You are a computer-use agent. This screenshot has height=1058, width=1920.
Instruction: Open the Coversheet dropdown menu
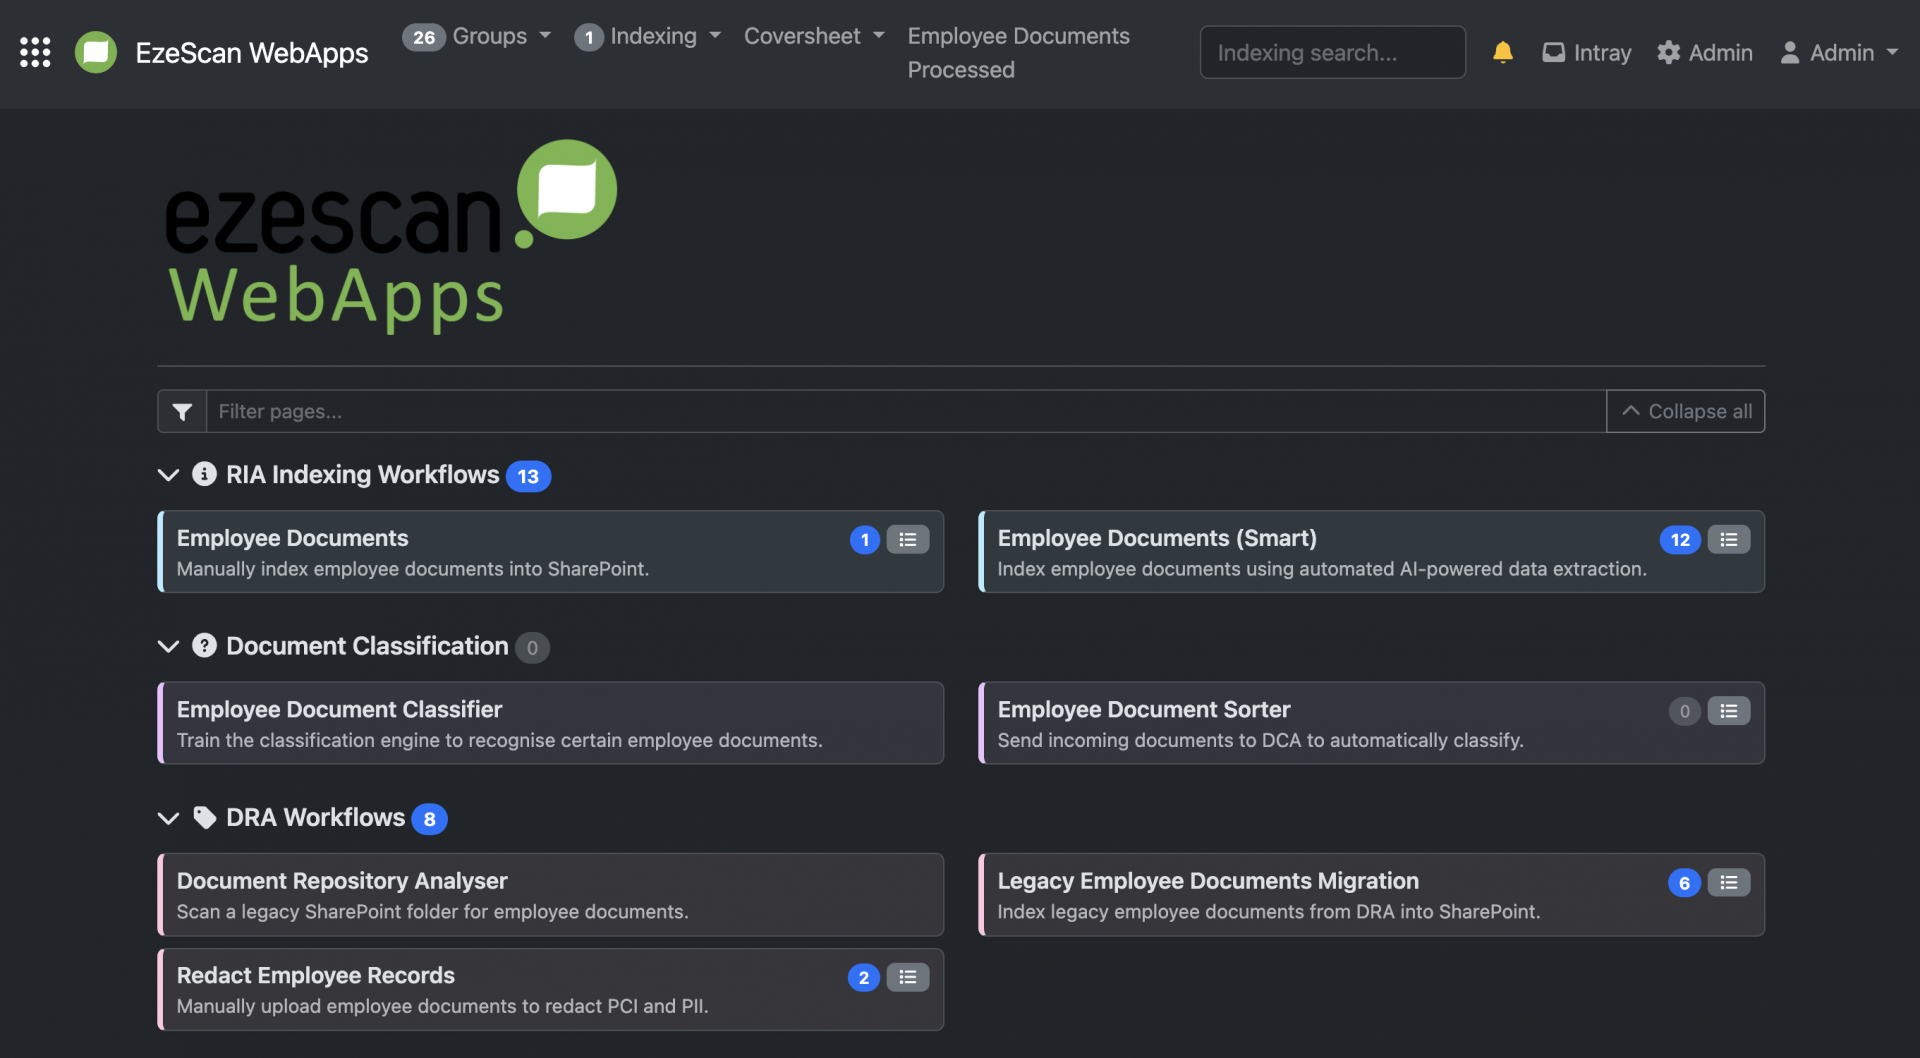pyautogui.click(x=815, y=36)
